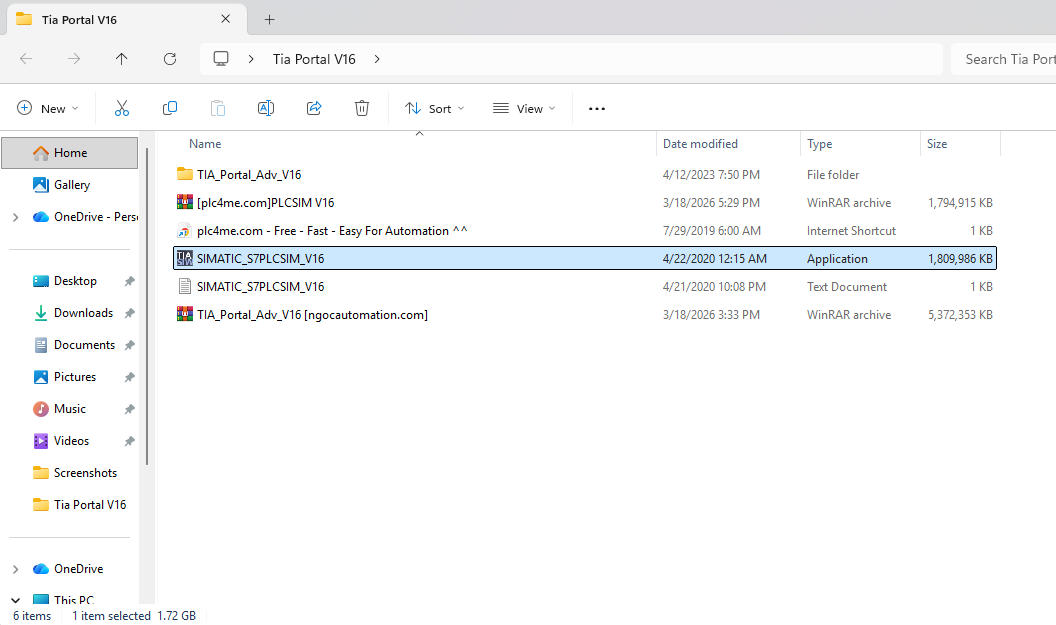The image size is (1056, 625).
Task: Open the See more ellipsis menu
Action: 597,108
